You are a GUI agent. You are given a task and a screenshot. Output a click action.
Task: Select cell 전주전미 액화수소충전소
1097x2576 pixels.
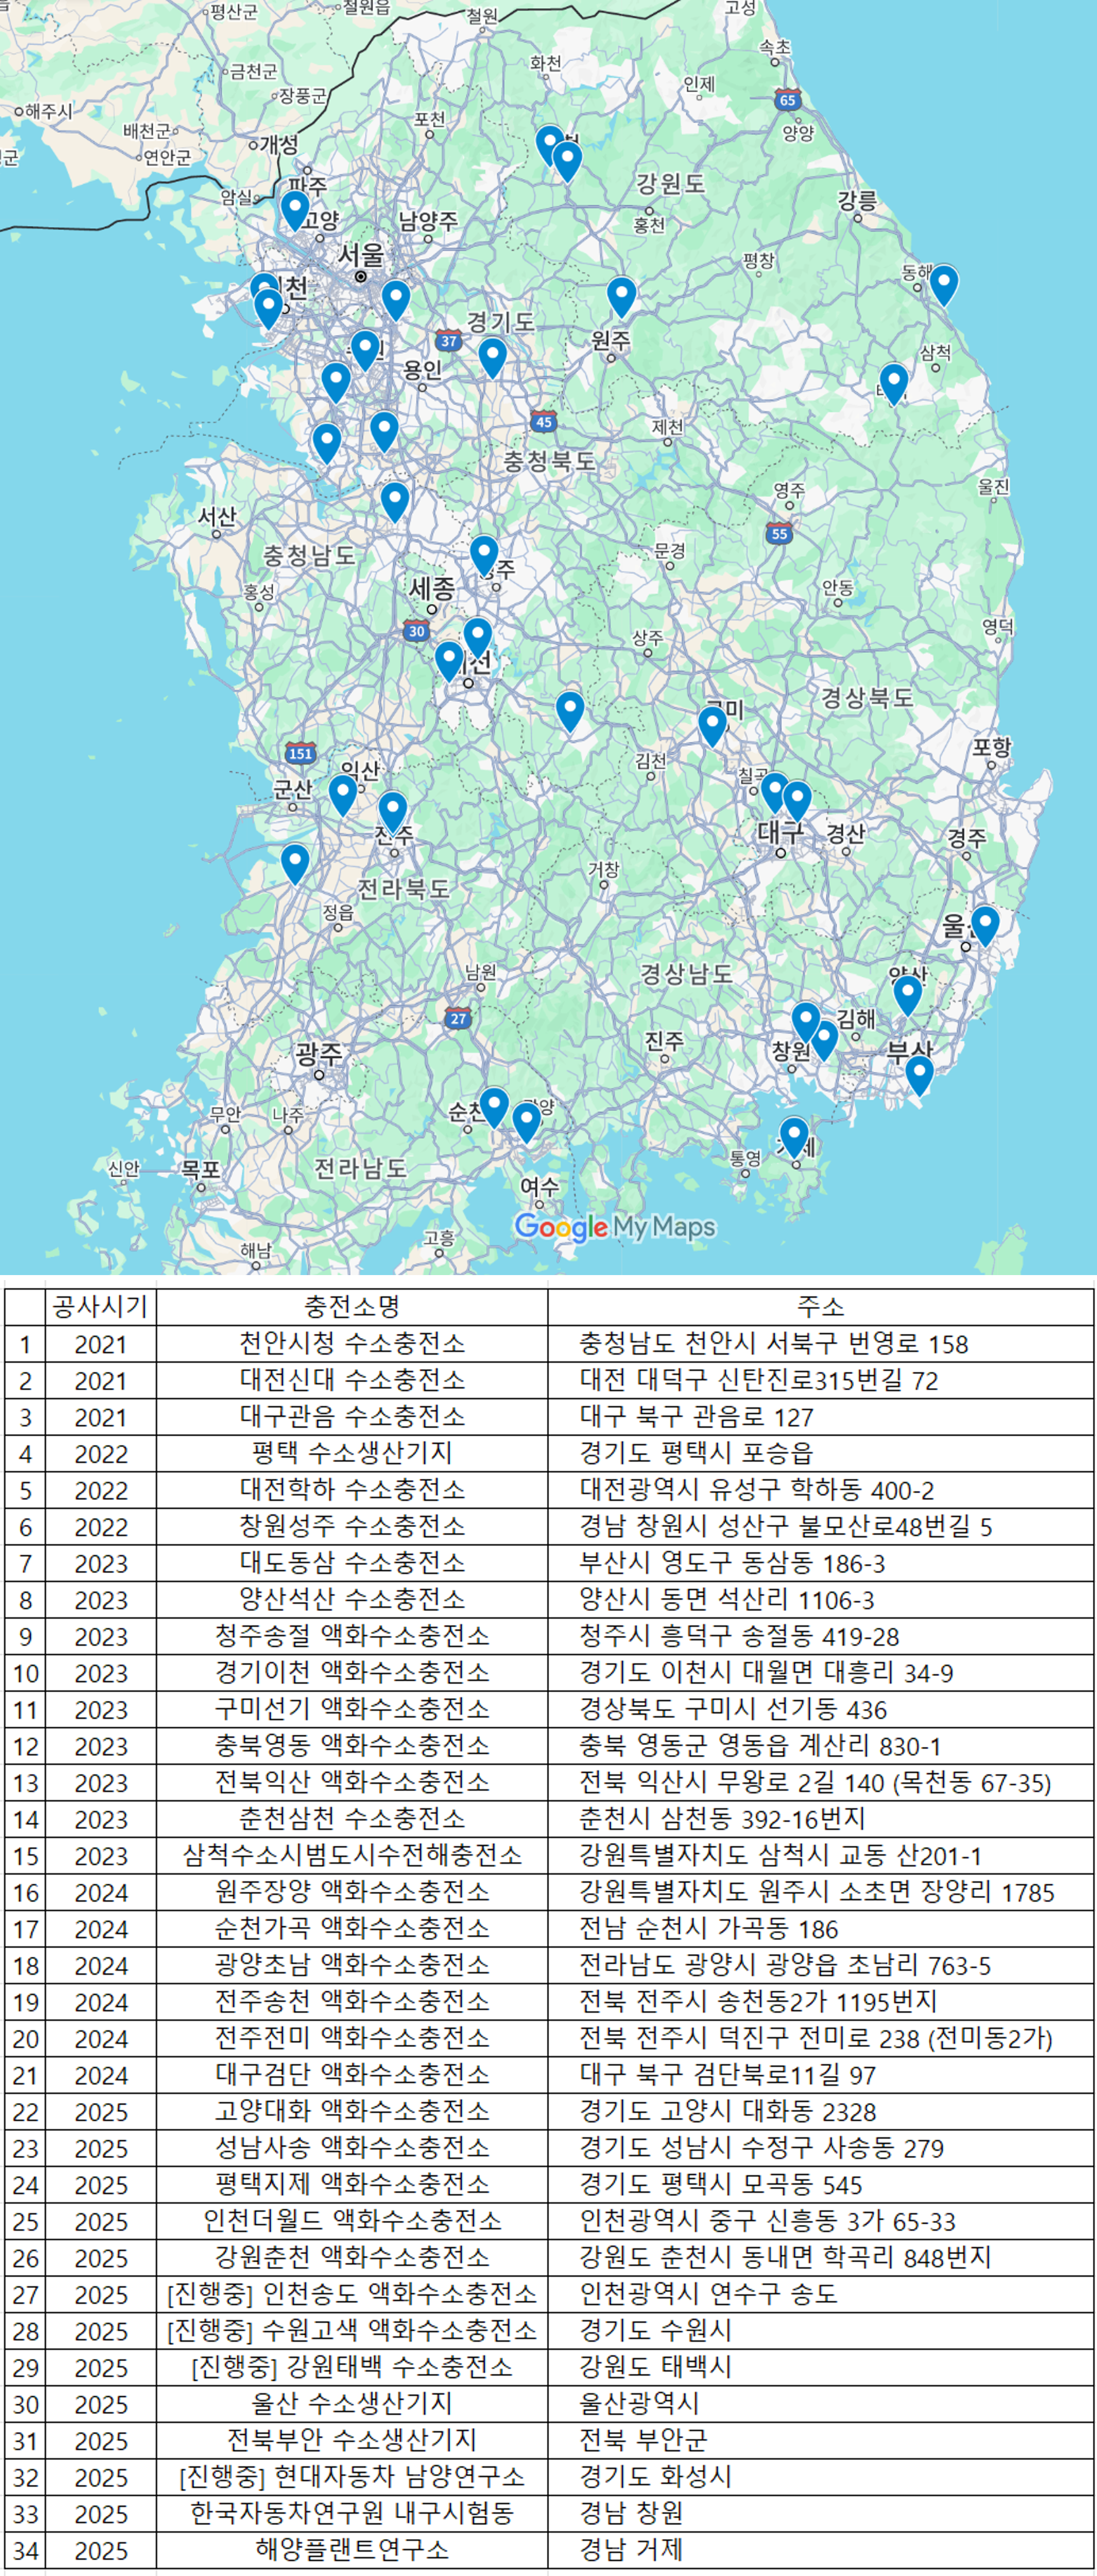[352, 2038]
